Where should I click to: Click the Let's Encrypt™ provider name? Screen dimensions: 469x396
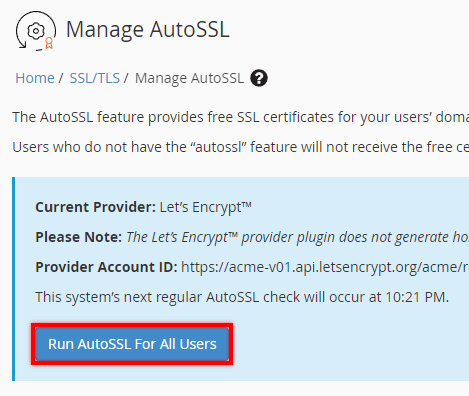click(x=205, y=207)
